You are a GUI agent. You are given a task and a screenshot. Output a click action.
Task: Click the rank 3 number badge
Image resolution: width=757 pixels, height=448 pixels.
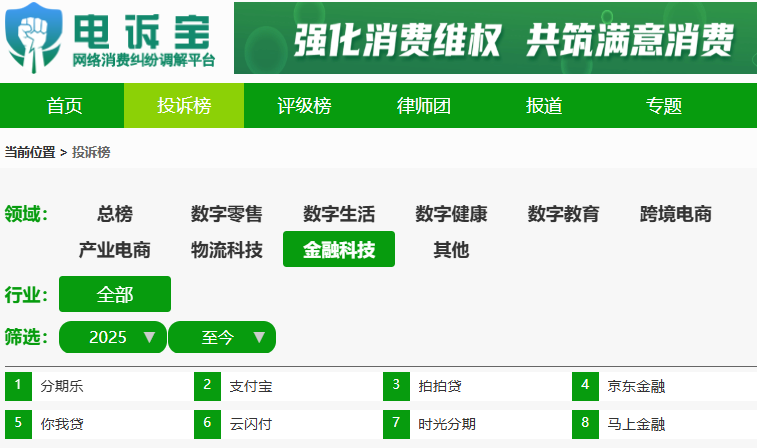coord(396,386)
